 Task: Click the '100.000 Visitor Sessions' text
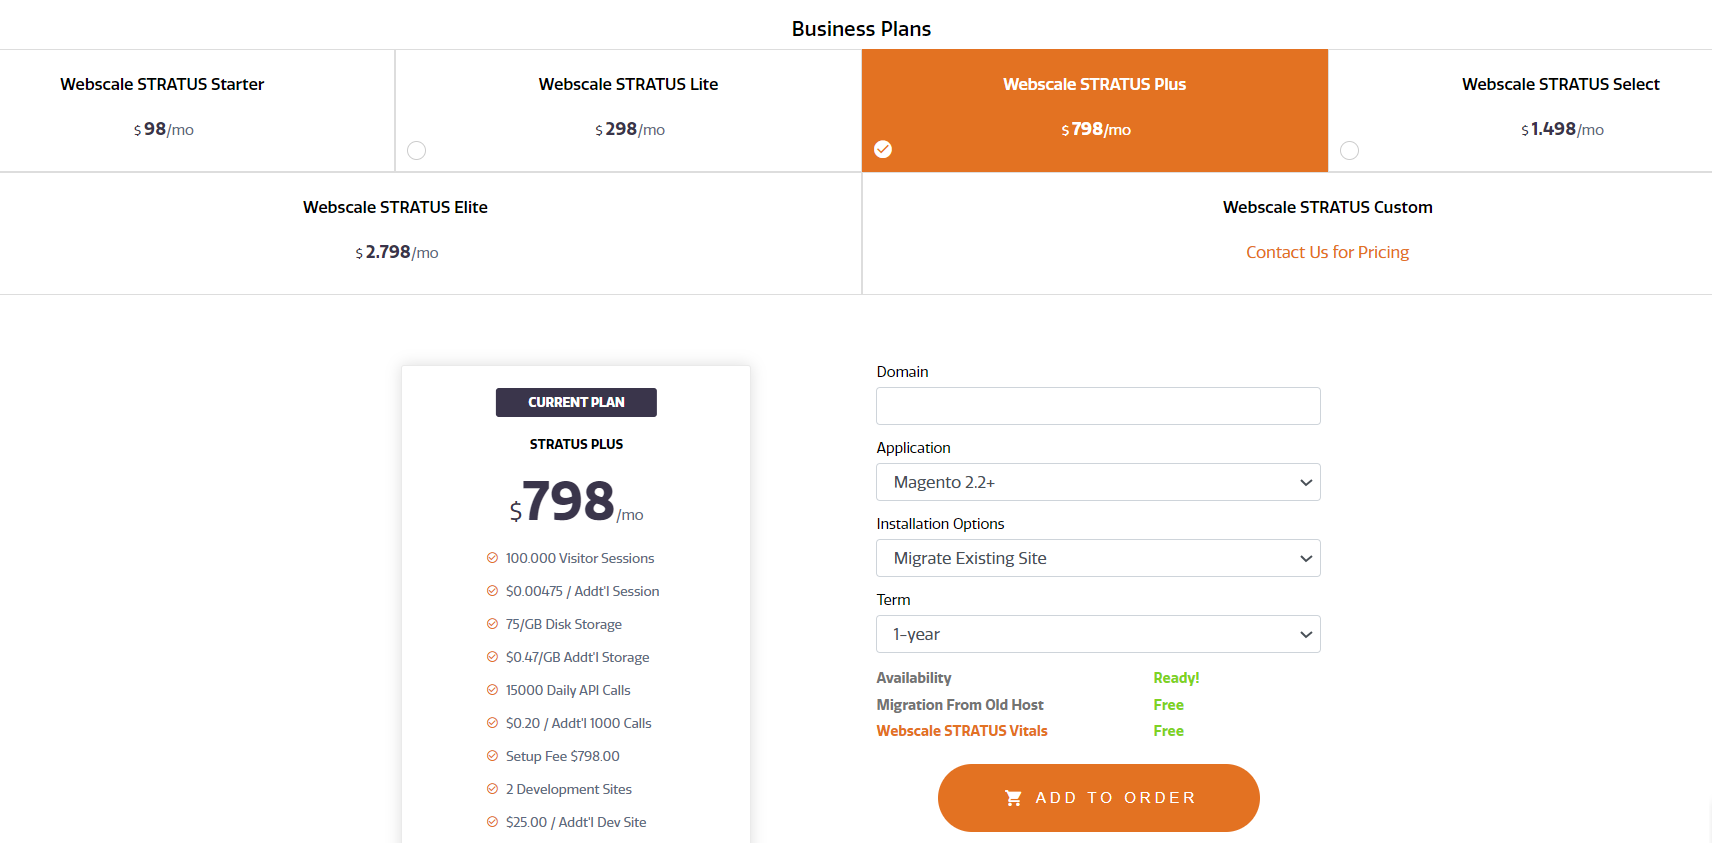580,558
